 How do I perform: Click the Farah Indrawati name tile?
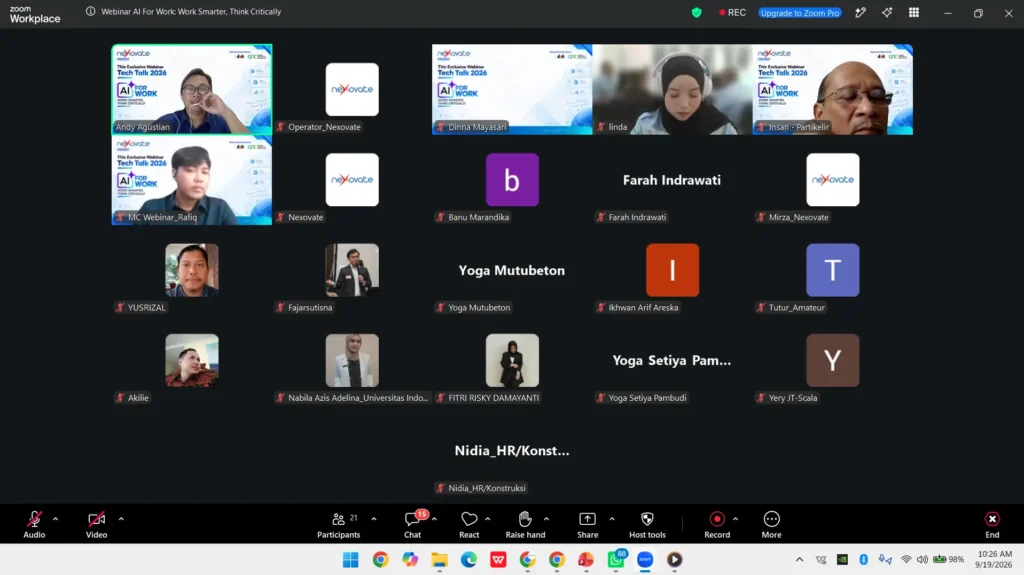click(x=672, y=180)
